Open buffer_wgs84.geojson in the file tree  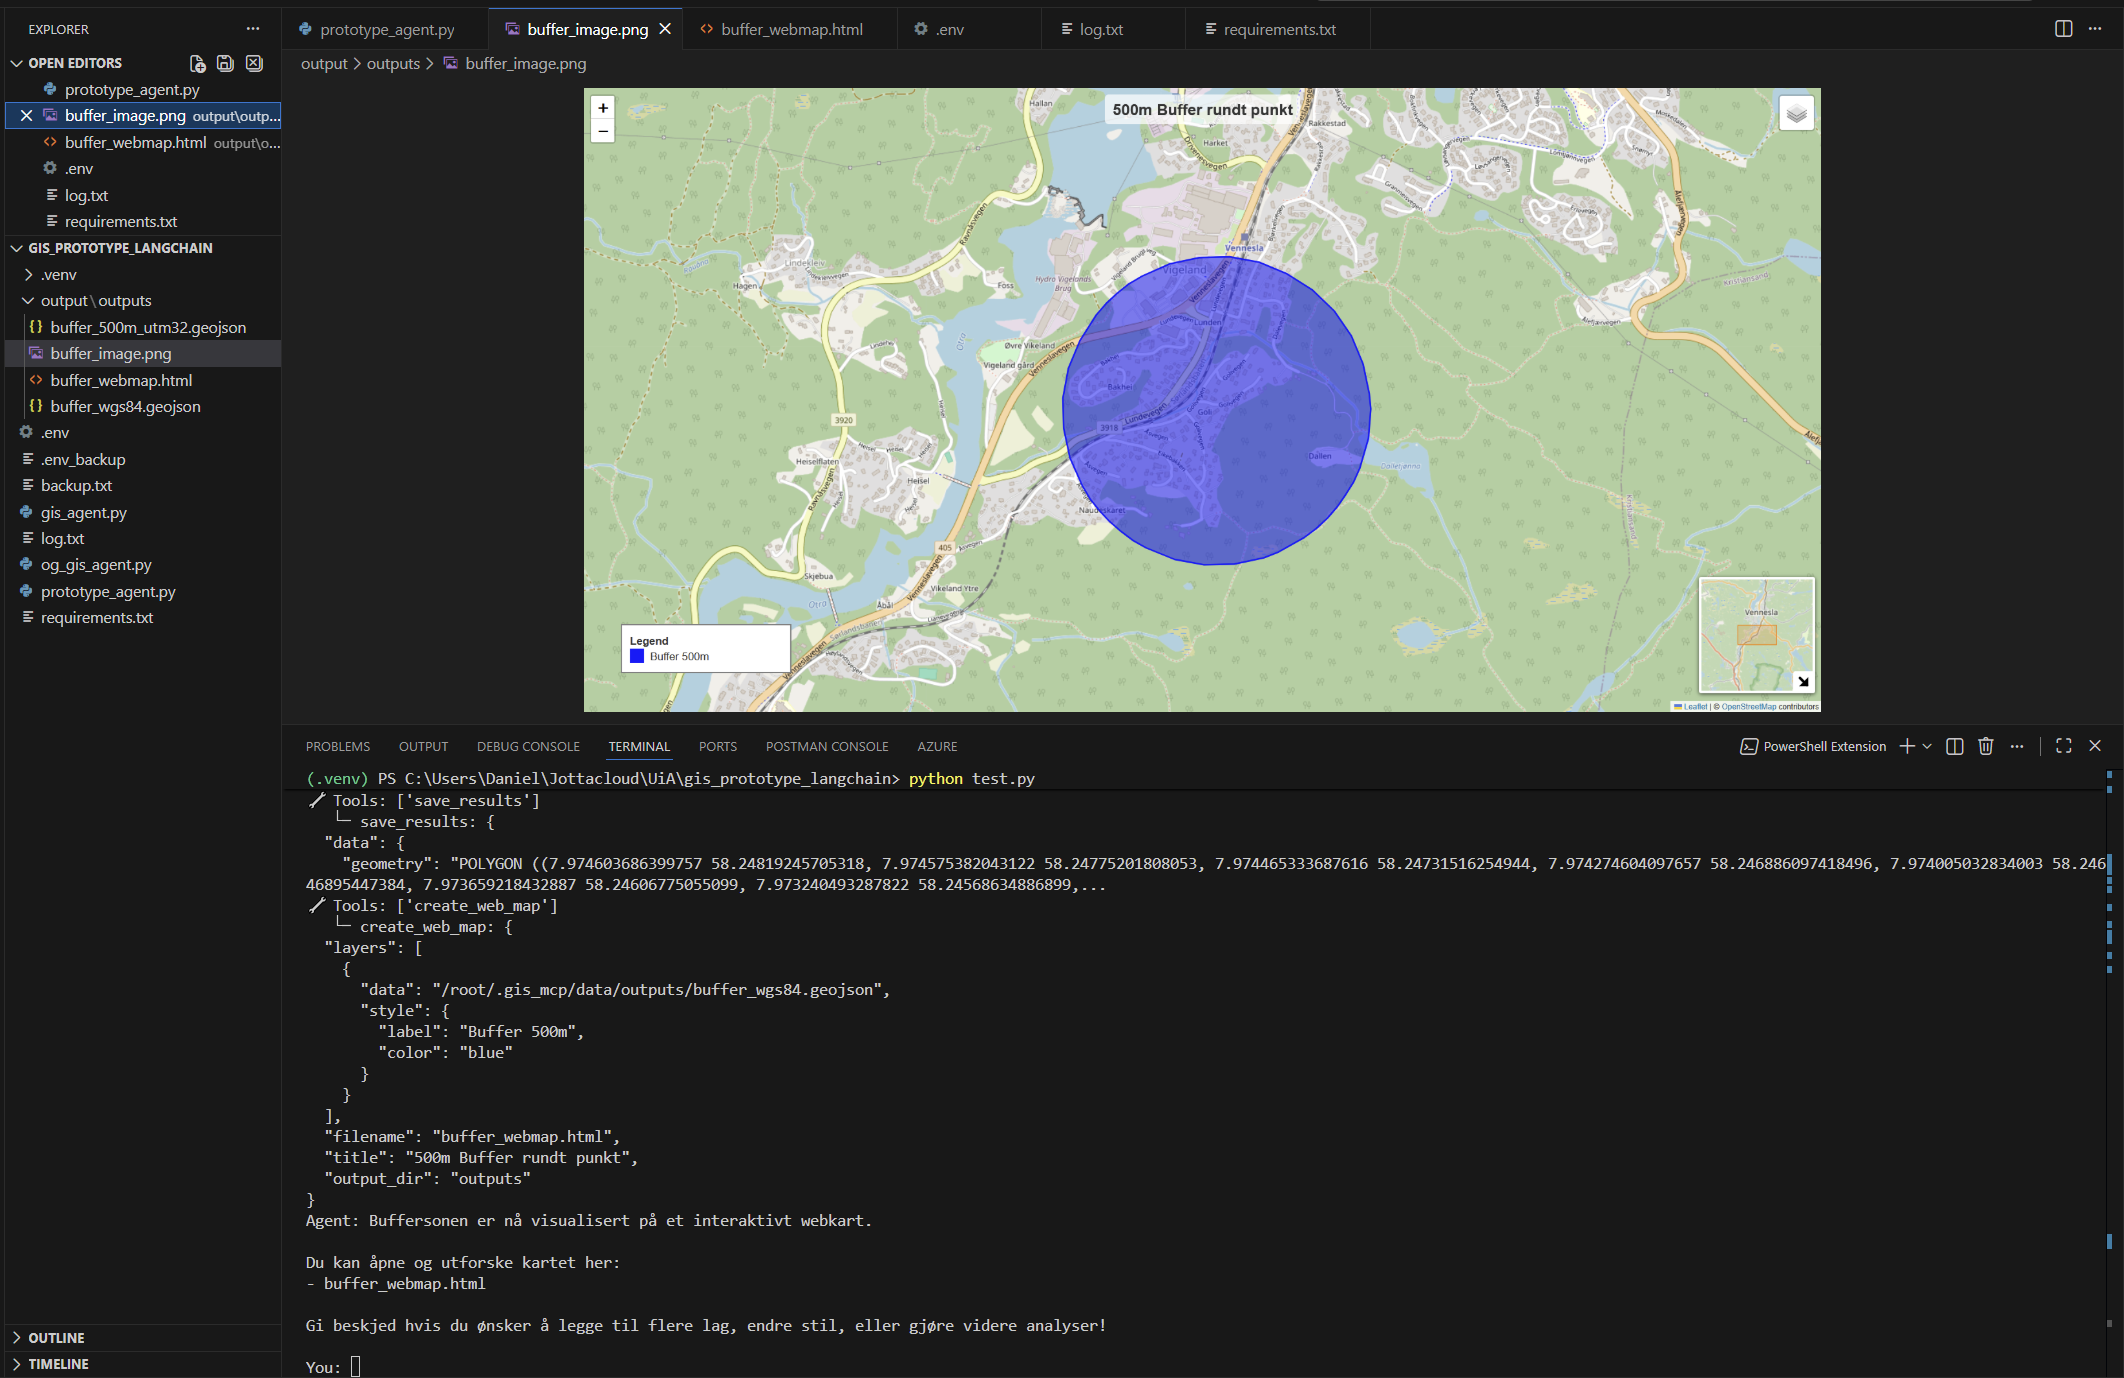(125, 406)
